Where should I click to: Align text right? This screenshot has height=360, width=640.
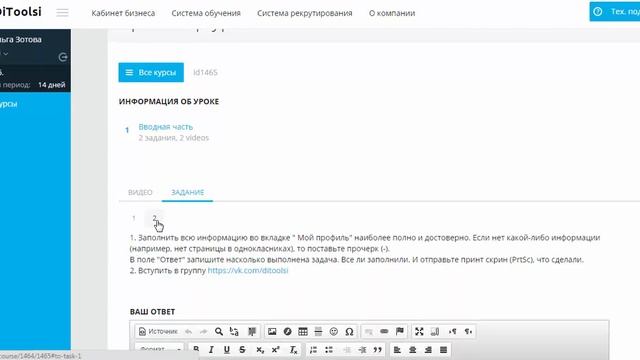click(428, 350)
